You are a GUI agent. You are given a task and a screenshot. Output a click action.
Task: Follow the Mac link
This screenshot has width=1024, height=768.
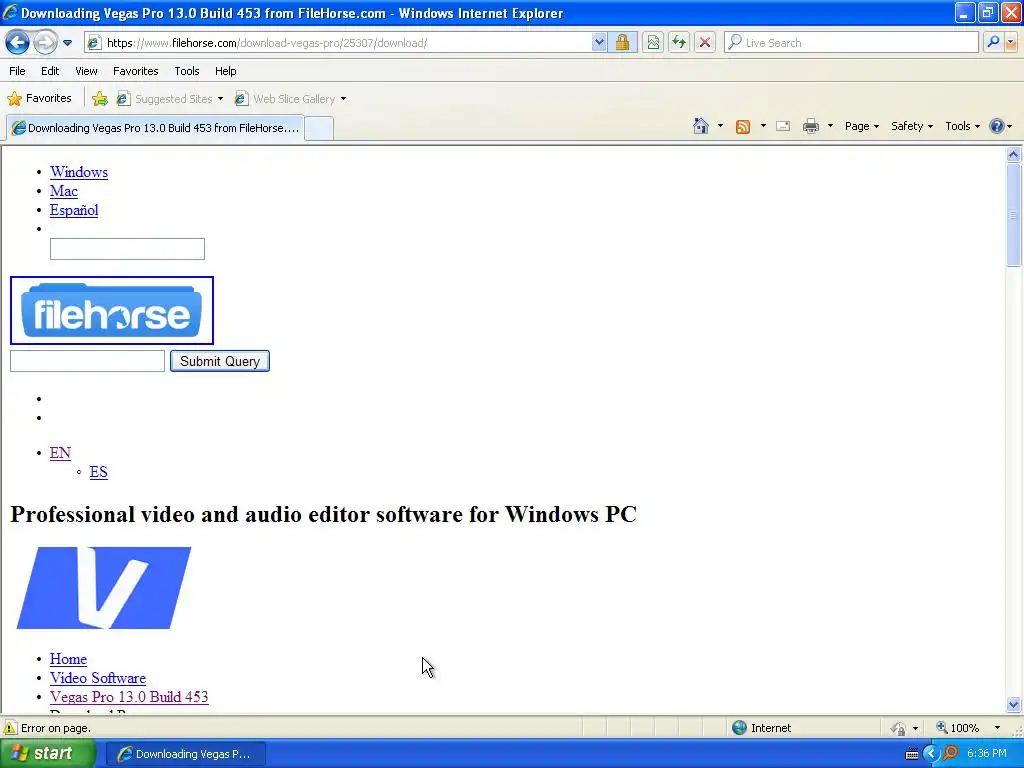(x=64, y=191)
